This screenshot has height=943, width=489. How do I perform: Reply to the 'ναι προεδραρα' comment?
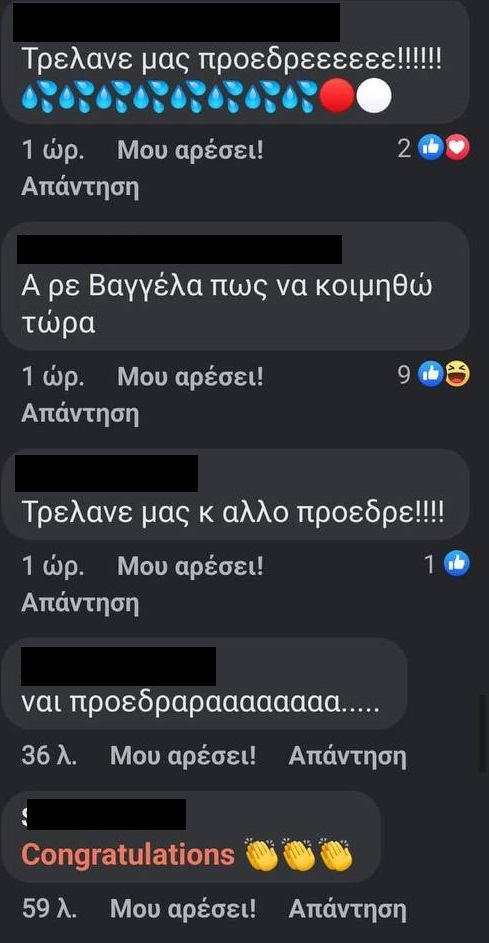tap(347, 756)
